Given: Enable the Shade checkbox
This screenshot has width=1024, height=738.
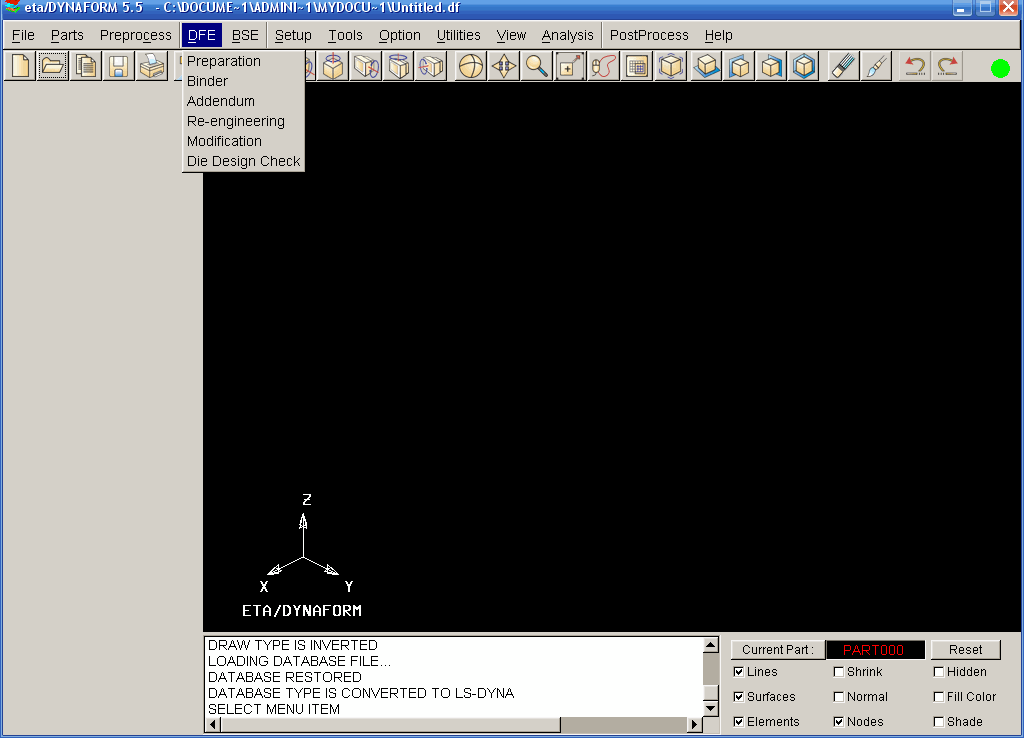Looking at the screenshot, I should [x=938, y=722].
